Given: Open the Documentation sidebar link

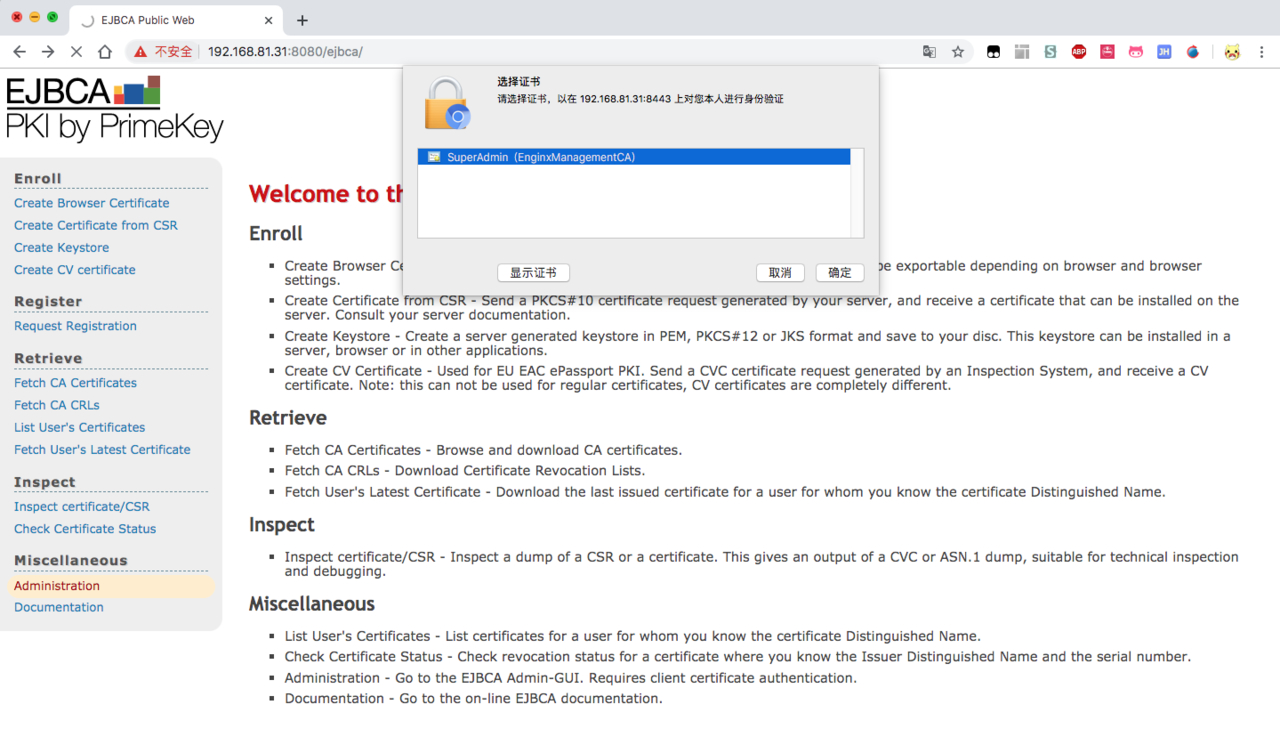Looking at the screenshot, I should pos(59,607).
